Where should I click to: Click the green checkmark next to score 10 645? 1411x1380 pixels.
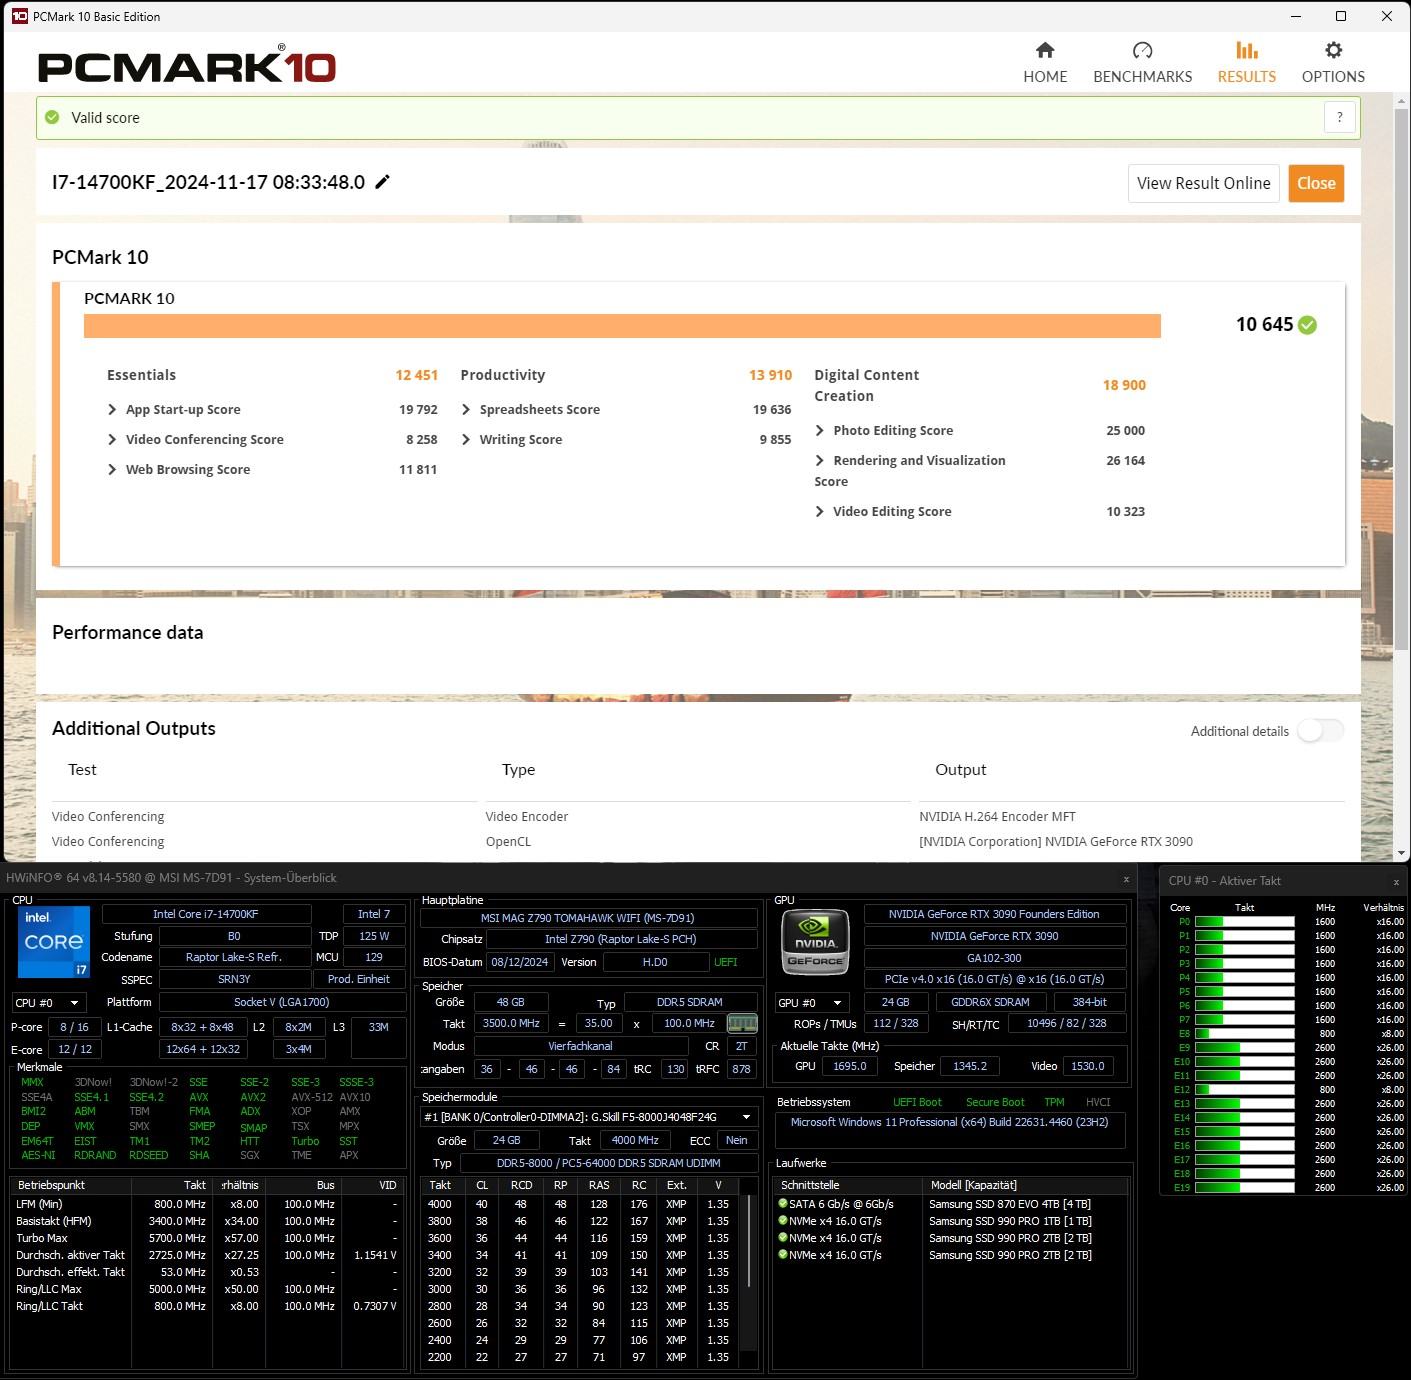(1307, 325)
